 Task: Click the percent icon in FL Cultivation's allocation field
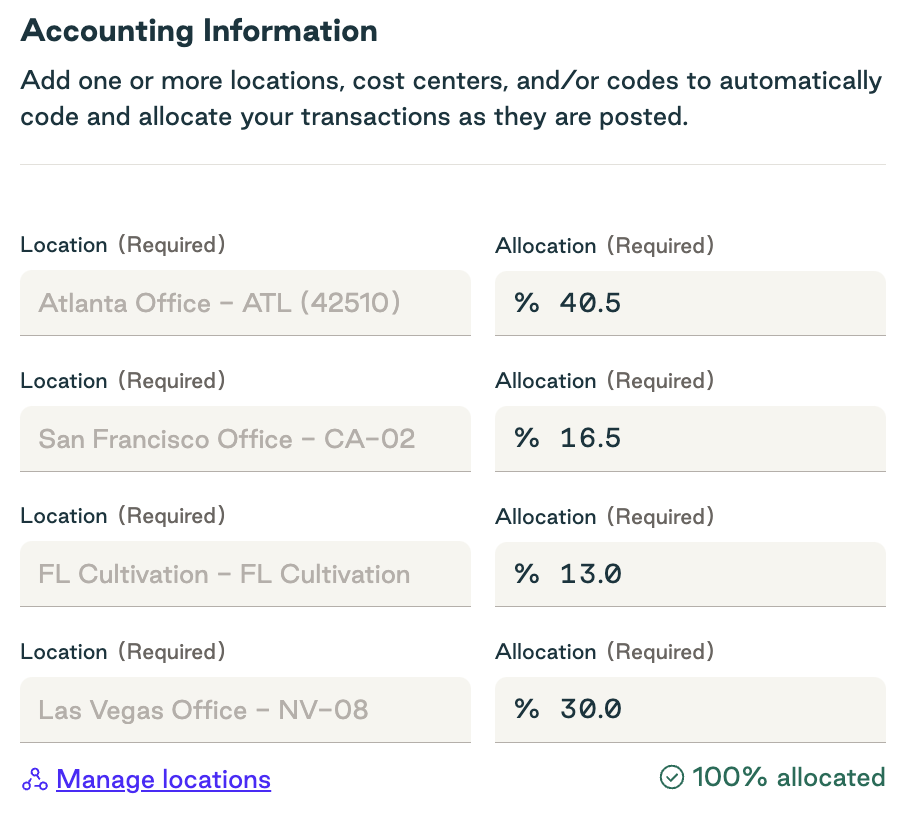527,574
